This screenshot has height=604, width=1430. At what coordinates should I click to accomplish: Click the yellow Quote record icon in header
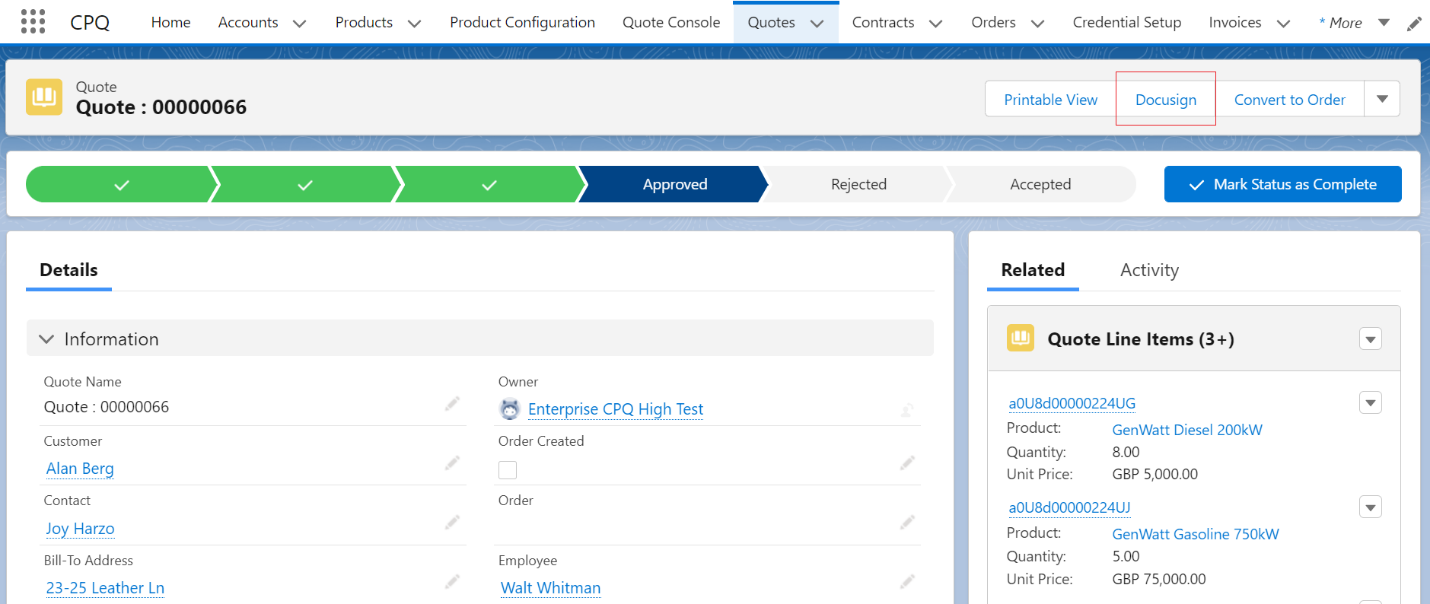(44, 97)
